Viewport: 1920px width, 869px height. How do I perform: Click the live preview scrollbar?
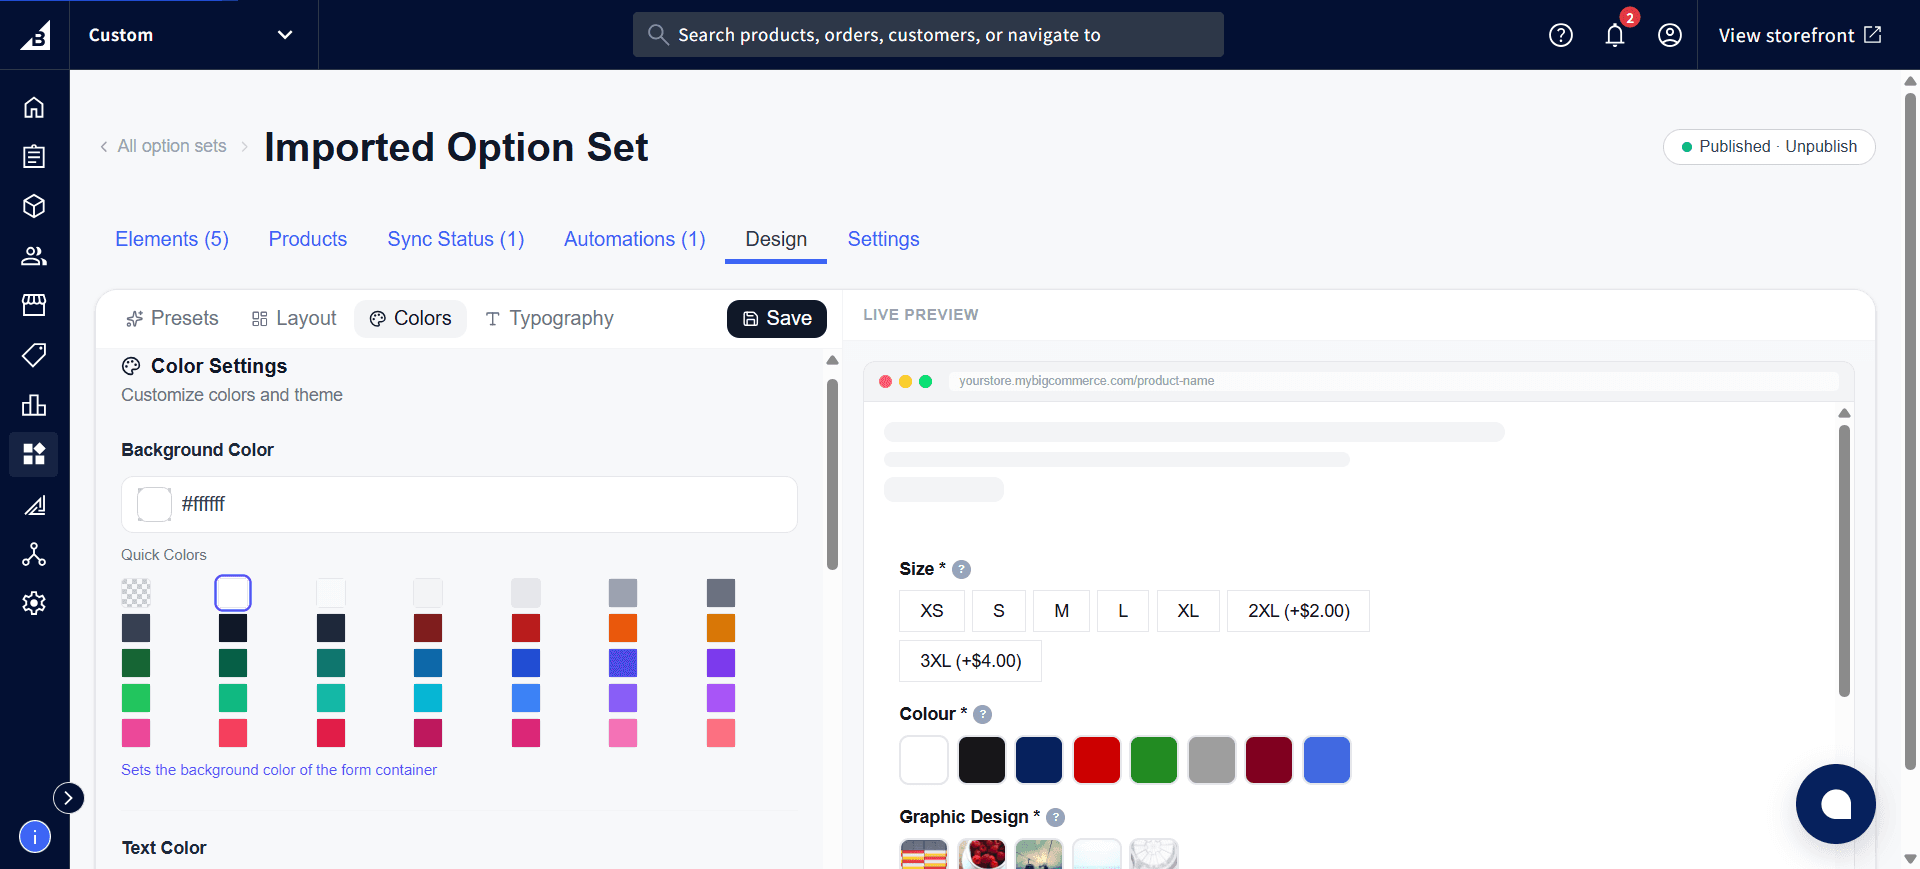1845,560
